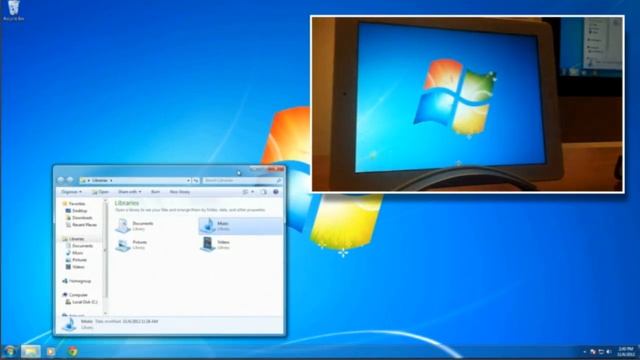
Task: Open the view options dropdown arrow
Action: [253, 192]
